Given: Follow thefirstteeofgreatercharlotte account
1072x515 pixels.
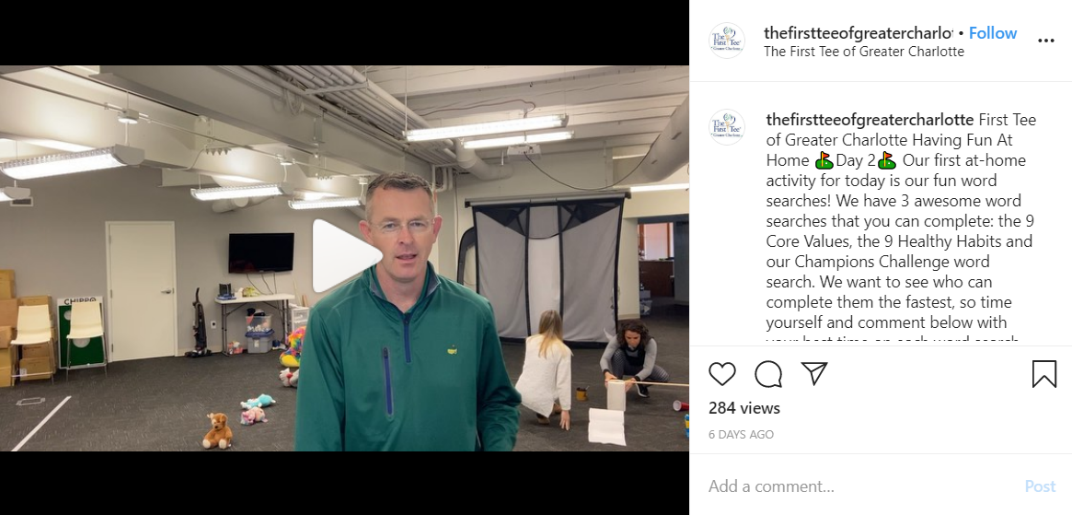Looking at the screenshot, I should [x=993, y=33].
